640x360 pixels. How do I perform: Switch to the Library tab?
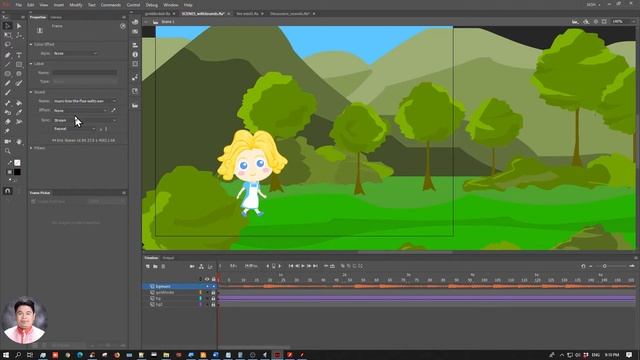(56, 17)
